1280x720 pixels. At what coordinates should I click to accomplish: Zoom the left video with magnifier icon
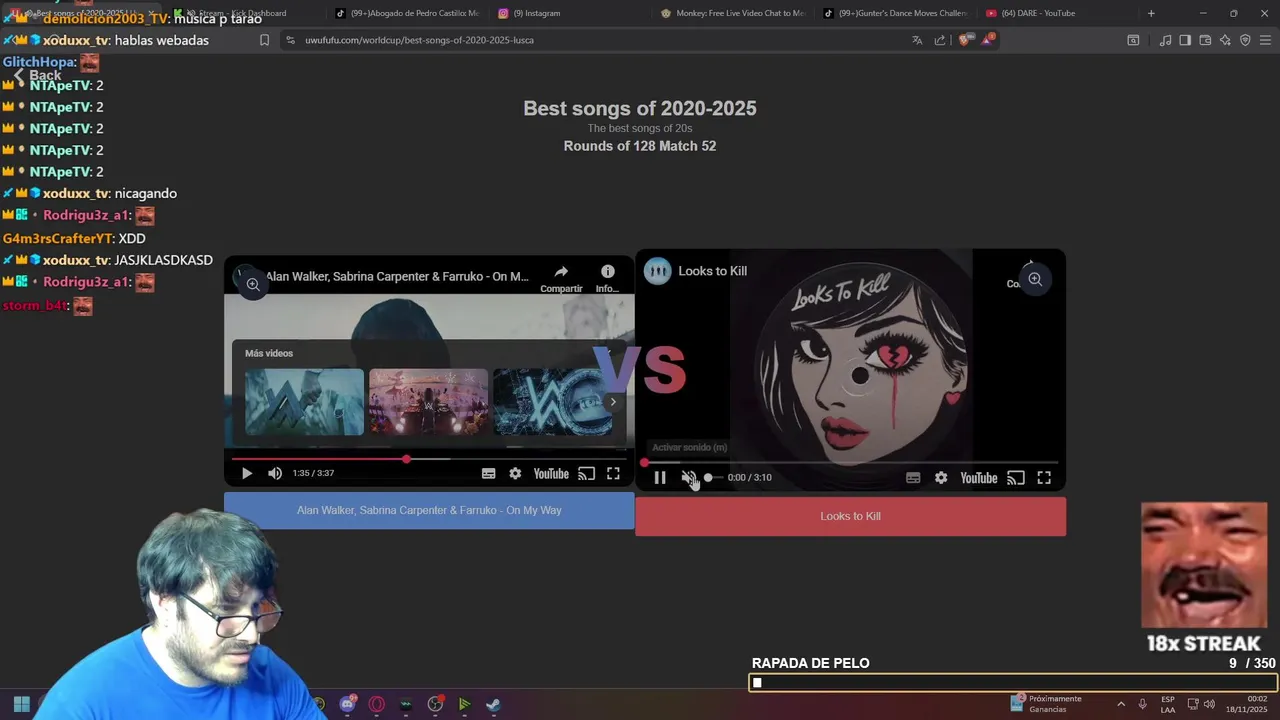253,285
